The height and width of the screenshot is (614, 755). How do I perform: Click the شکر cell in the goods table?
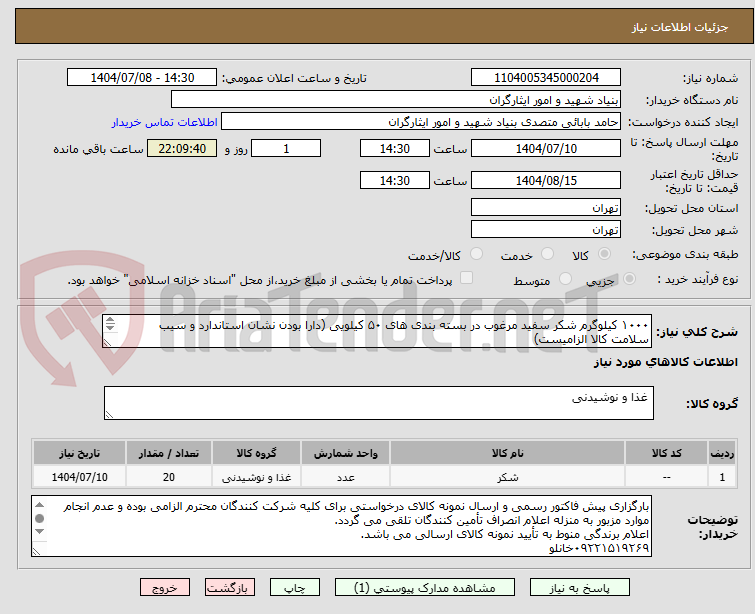tap(508, 477)
